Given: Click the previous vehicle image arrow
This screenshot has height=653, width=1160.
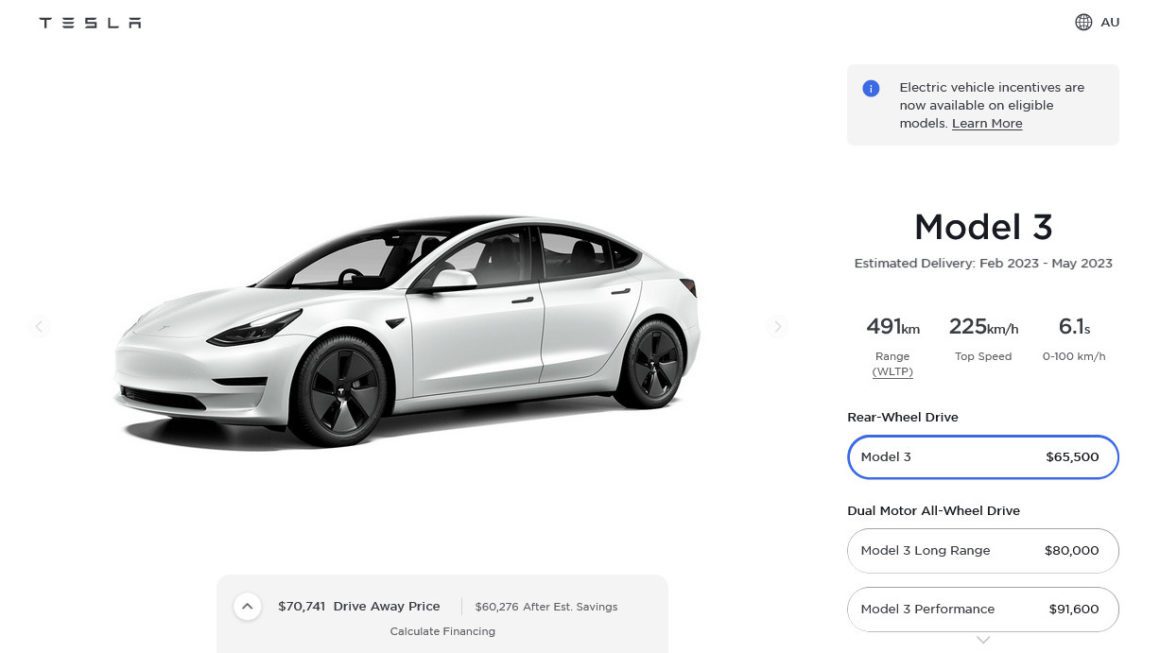Looking at the screenshot, I should click(x=38, y=326).
